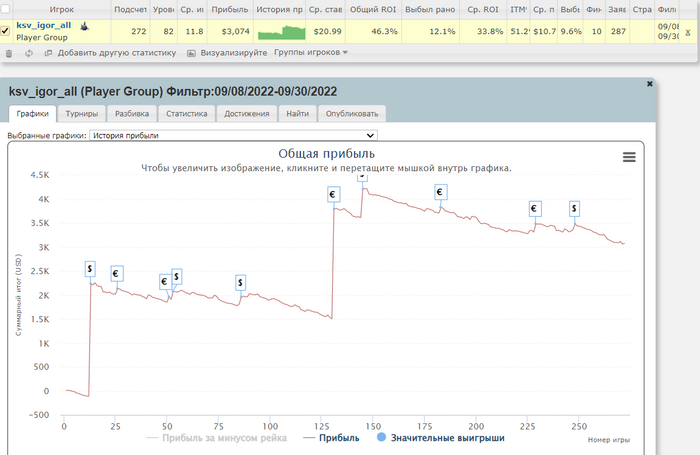The image size is (700, 455).
Task: Sort by the Выбыл рано column header
Action: click(430, 9)
